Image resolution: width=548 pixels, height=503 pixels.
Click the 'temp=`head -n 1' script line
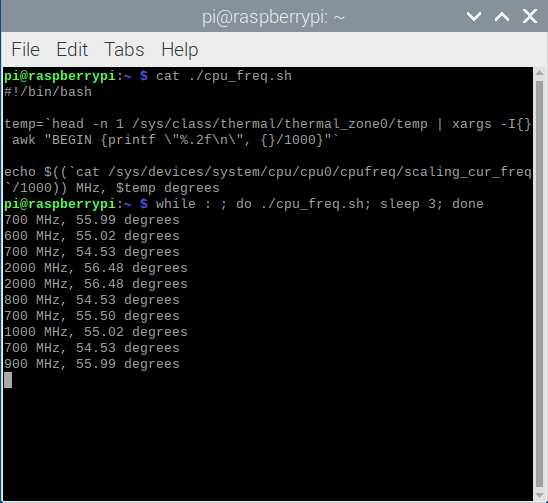[x=268, y=124]
